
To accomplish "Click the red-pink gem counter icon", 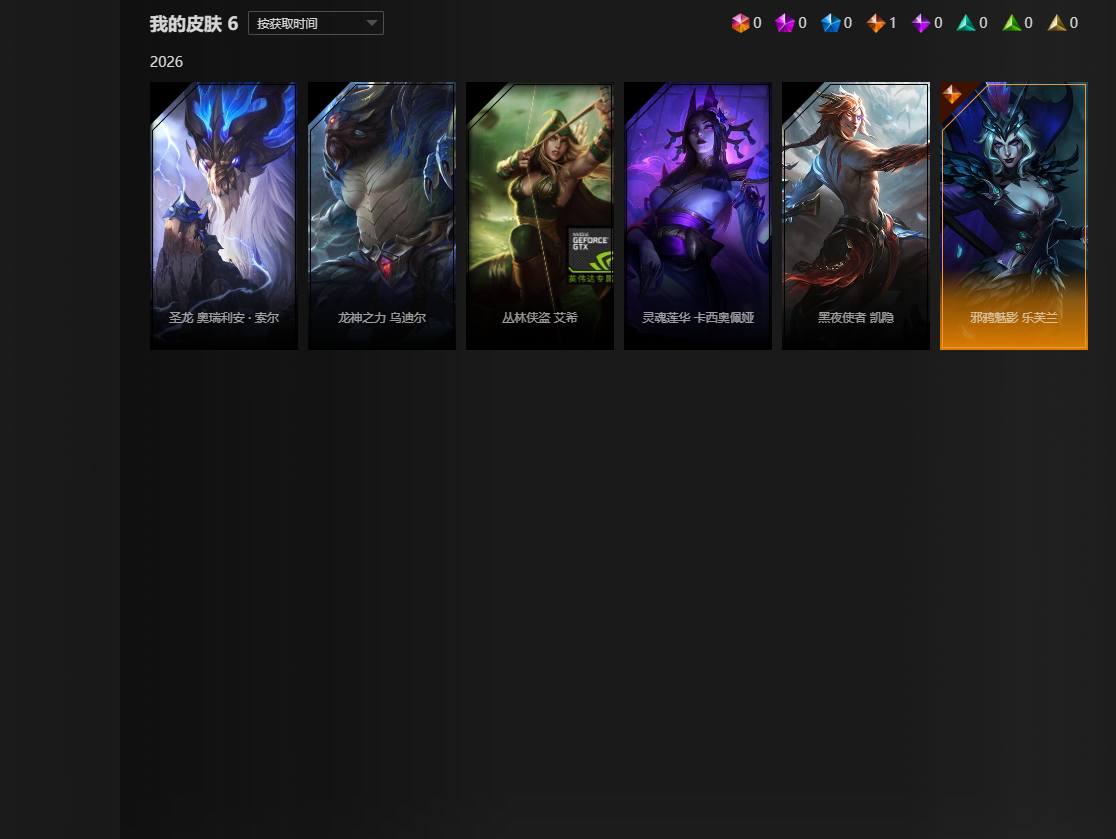I will pos(740,23).
